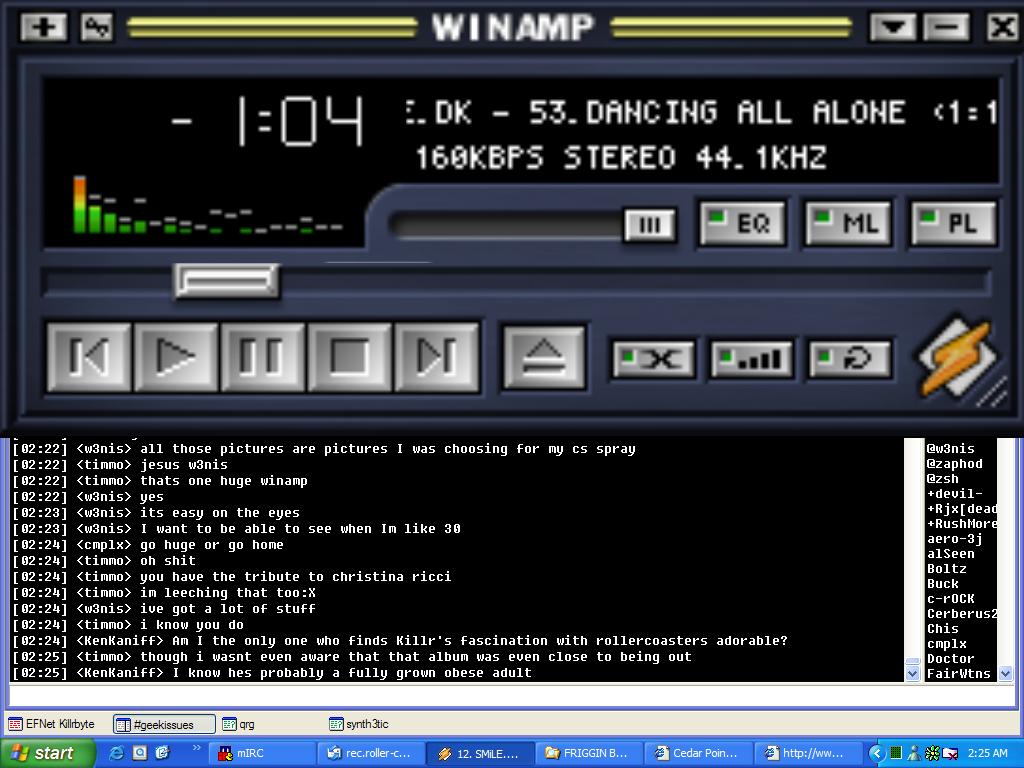Switch to rec.roller-c... taskbar button
The height and width of the screenshot is (768, 1024).
pyautogui.click(x=371, y=754)
